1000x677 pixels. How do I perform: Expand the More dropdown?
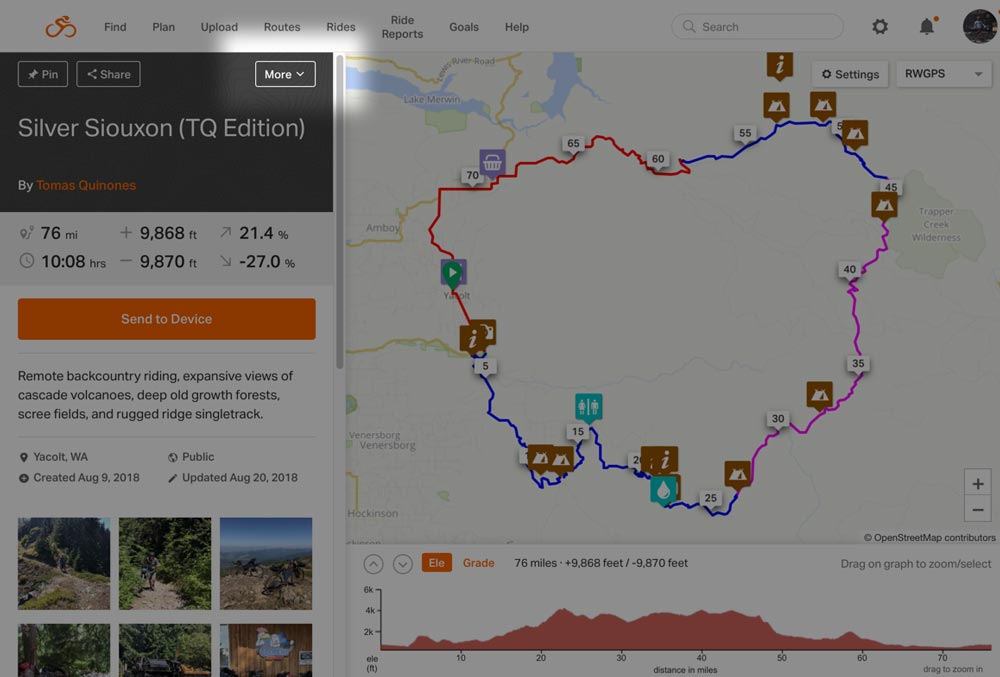click(x=285, y=74)
